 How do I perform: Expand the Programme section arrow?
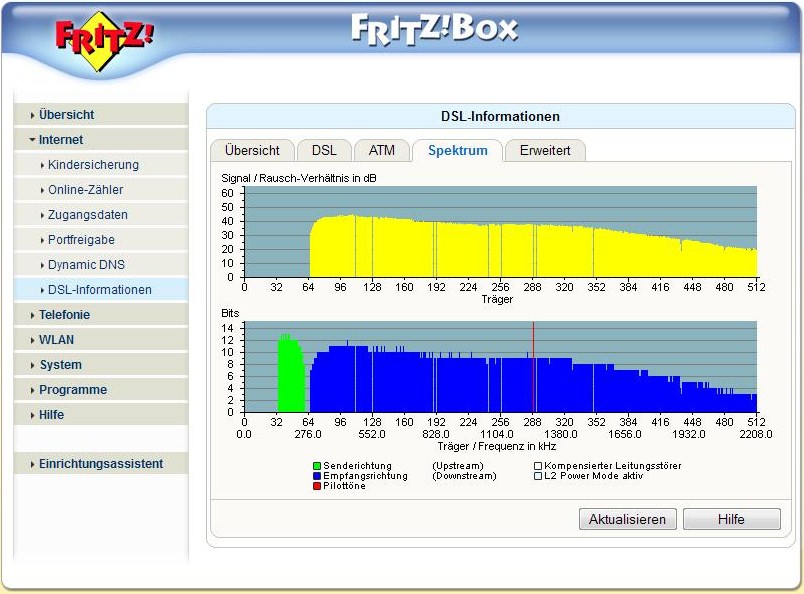pos(32,390)
